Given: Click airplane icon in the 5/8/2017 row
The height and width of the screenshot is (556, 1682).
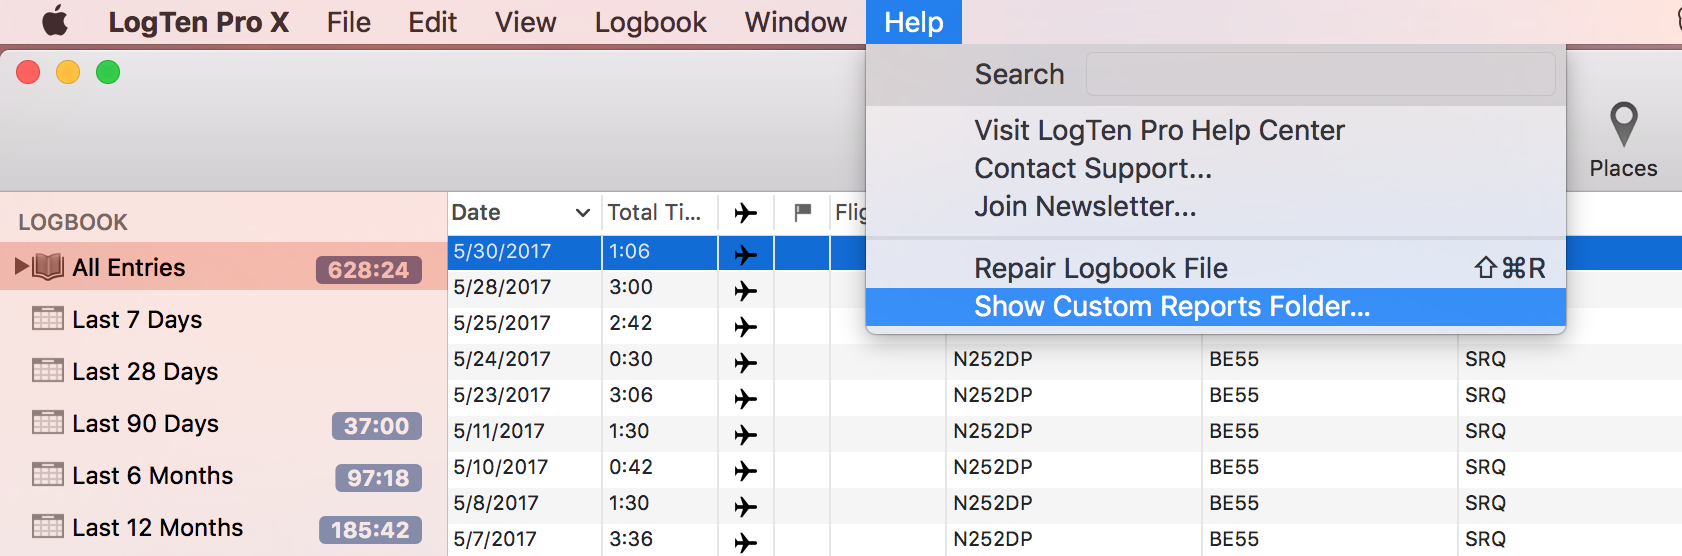Looking at the screenshot, I should click(746, 507).
